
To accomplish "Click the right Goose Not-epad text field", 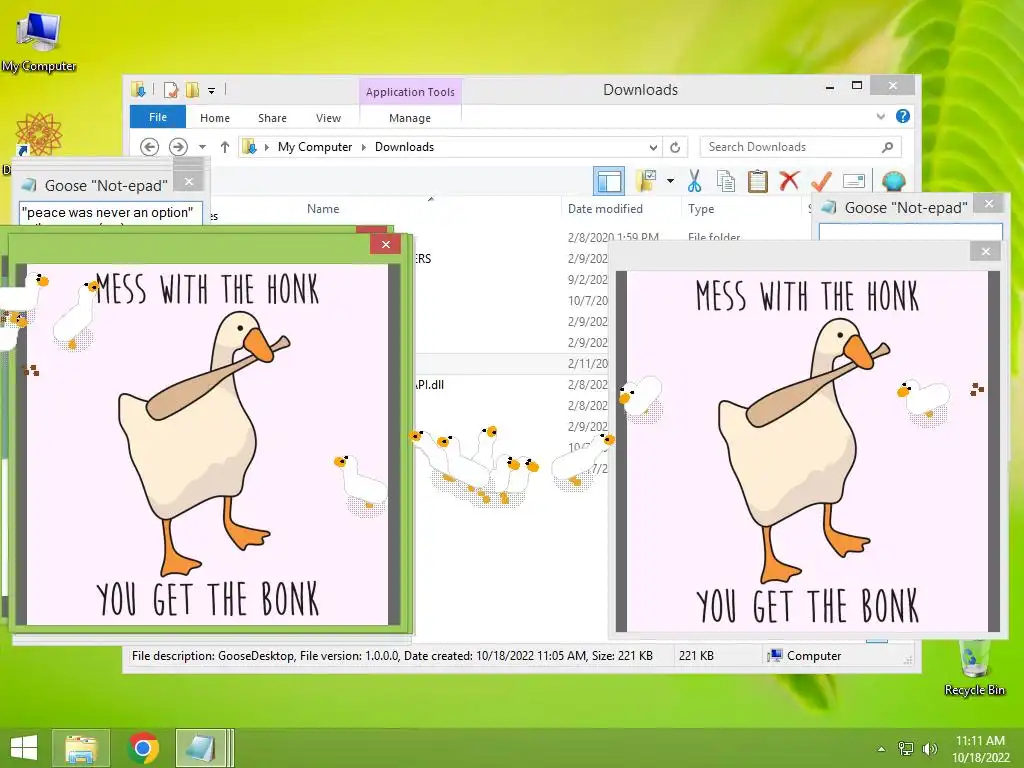I will [x=910, y=232].
